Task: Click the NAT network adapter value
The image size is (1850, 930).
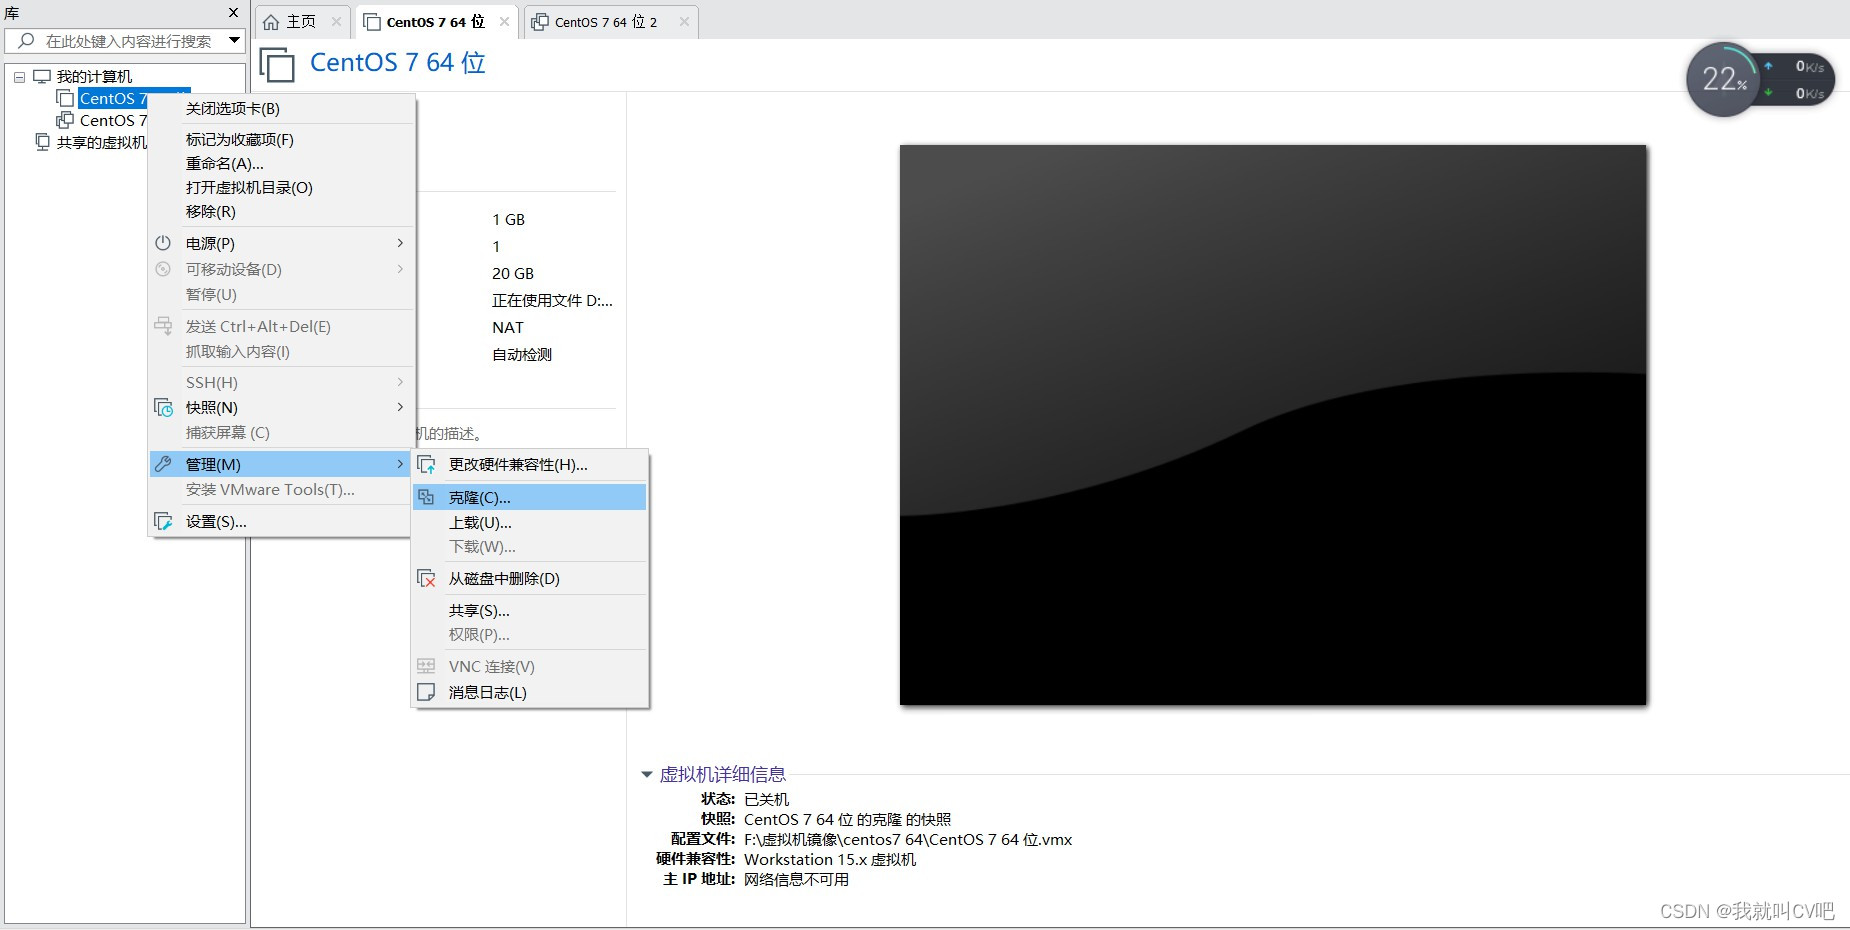Action: click(x=508, y=328)
